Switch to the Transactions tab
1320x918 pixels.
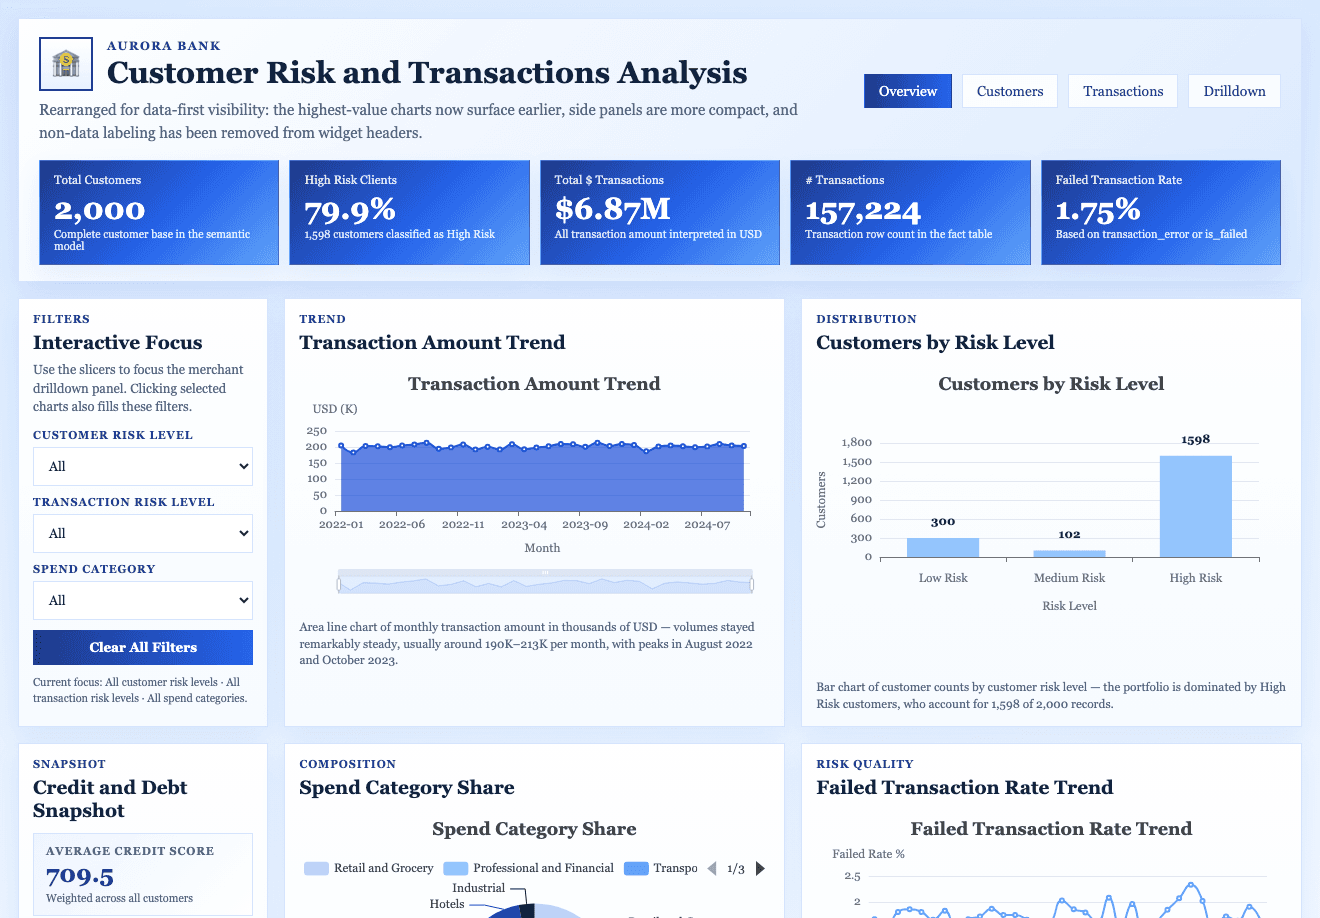point(1123,91)
